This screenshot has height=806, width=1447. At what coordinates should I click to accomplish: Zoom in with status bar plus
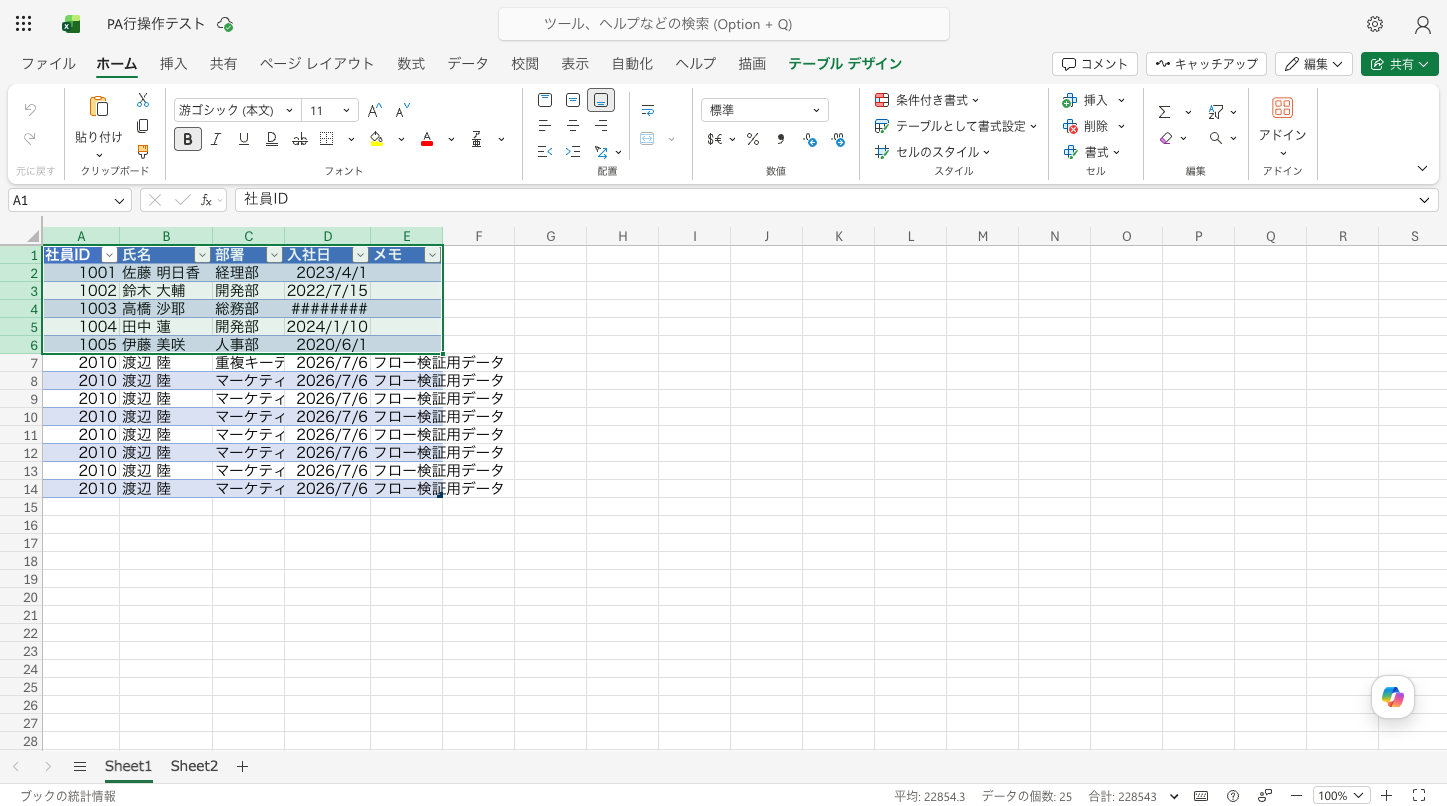coord(1386,796)
